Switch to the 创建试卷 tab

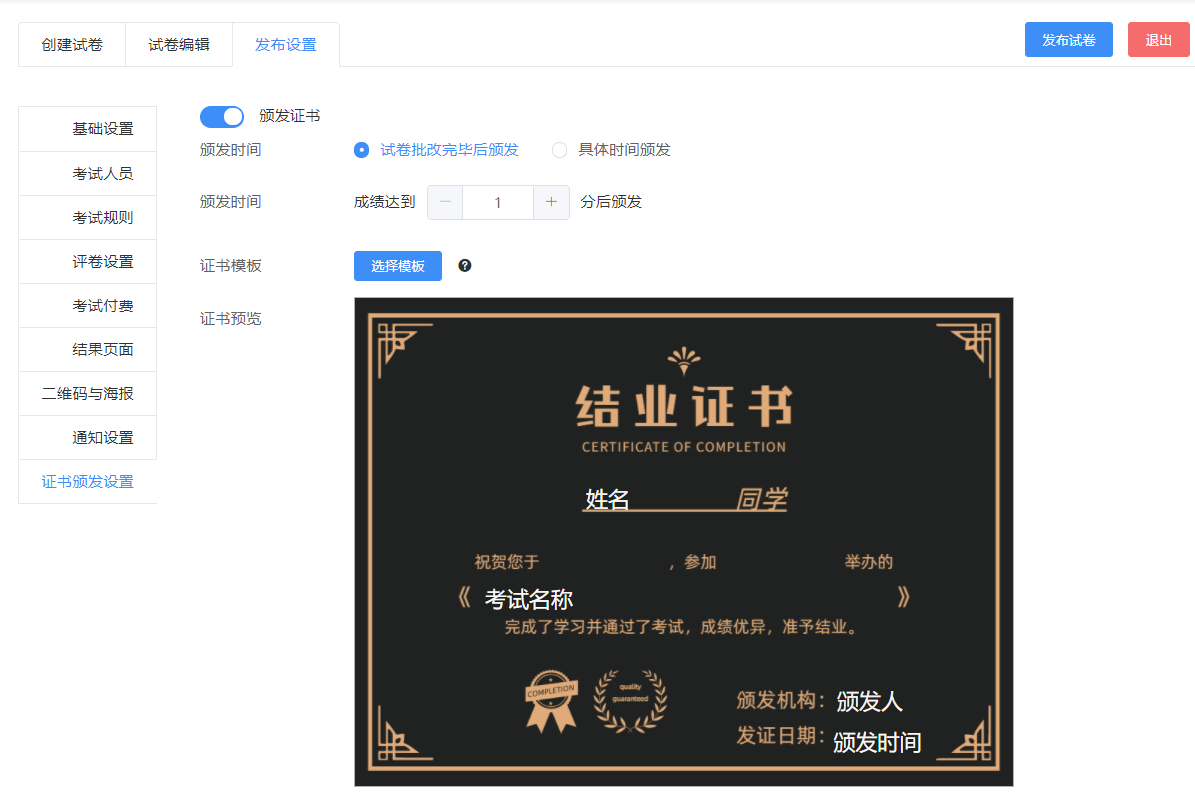point(72,45)
